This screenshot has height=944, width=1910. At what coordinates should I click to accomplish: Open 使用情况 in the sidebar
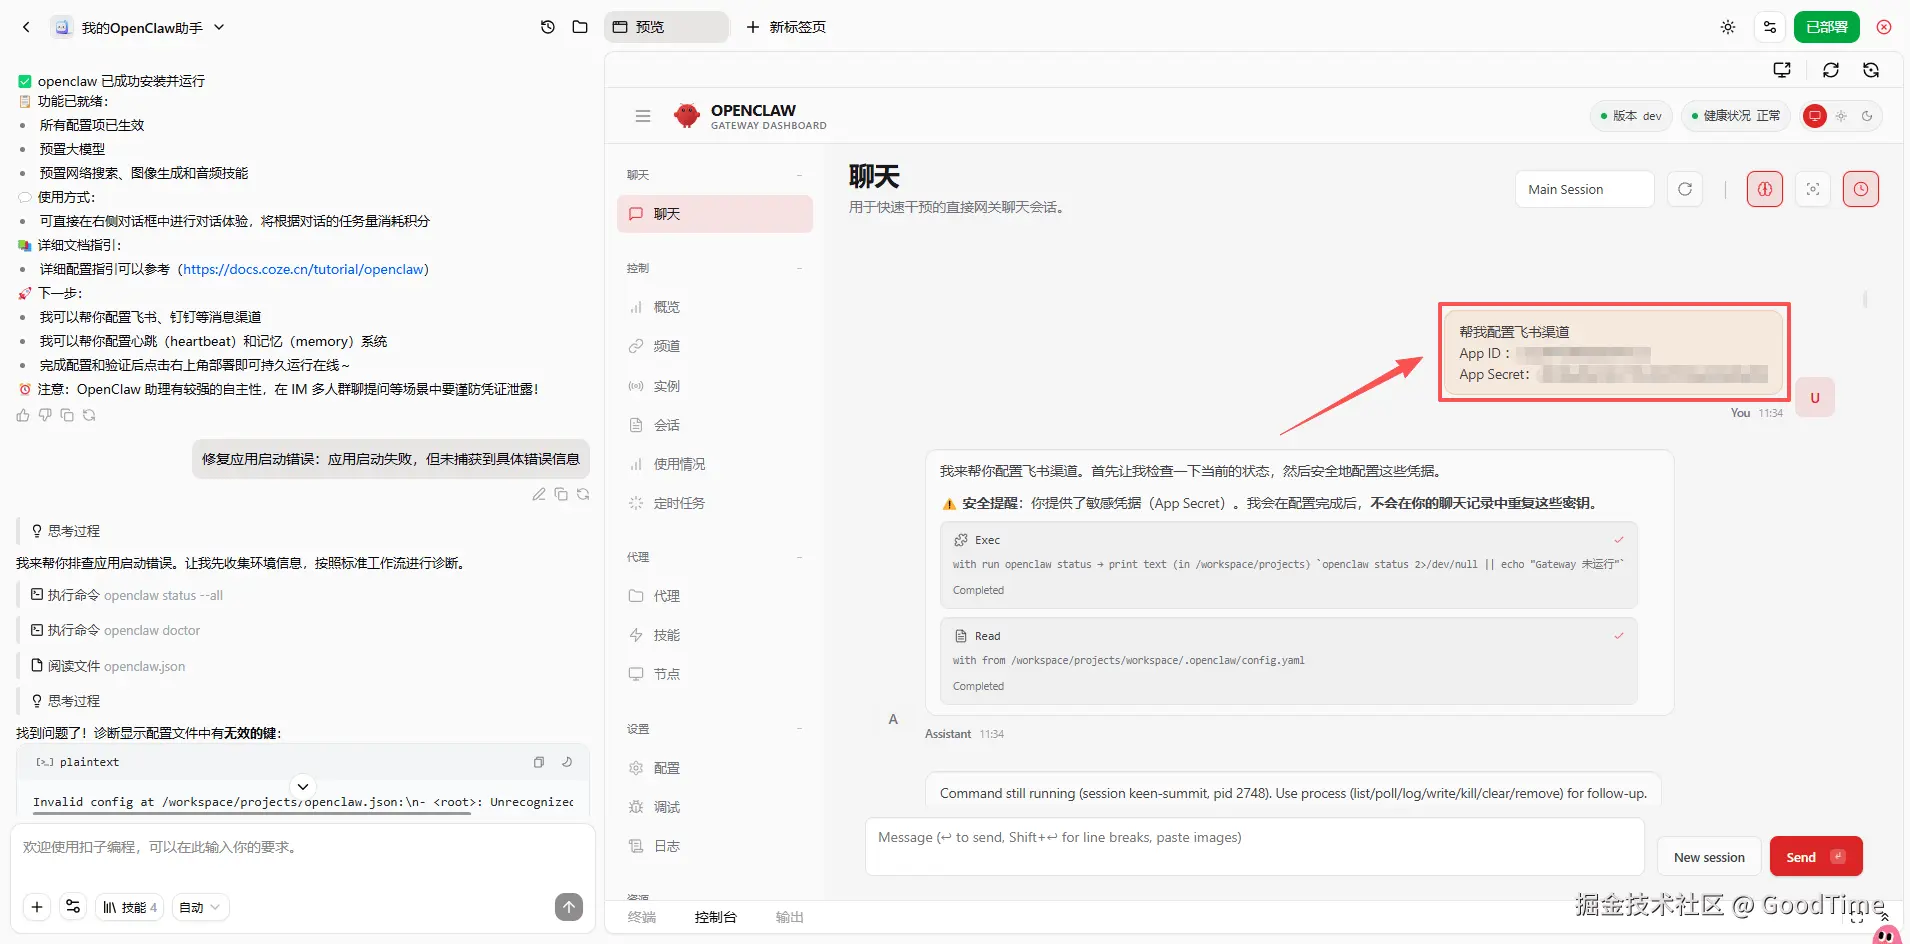[715, 464]
